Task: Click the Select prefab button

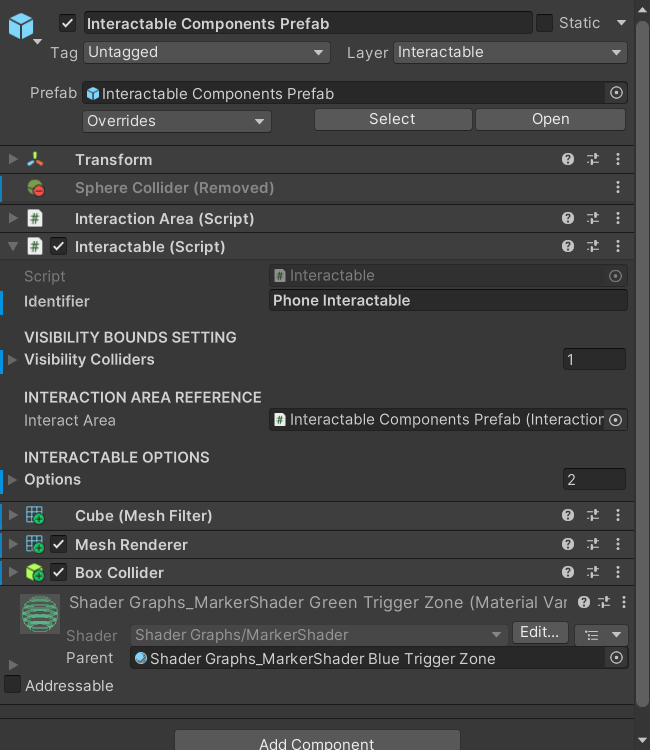Action: [x=393, y=119]
